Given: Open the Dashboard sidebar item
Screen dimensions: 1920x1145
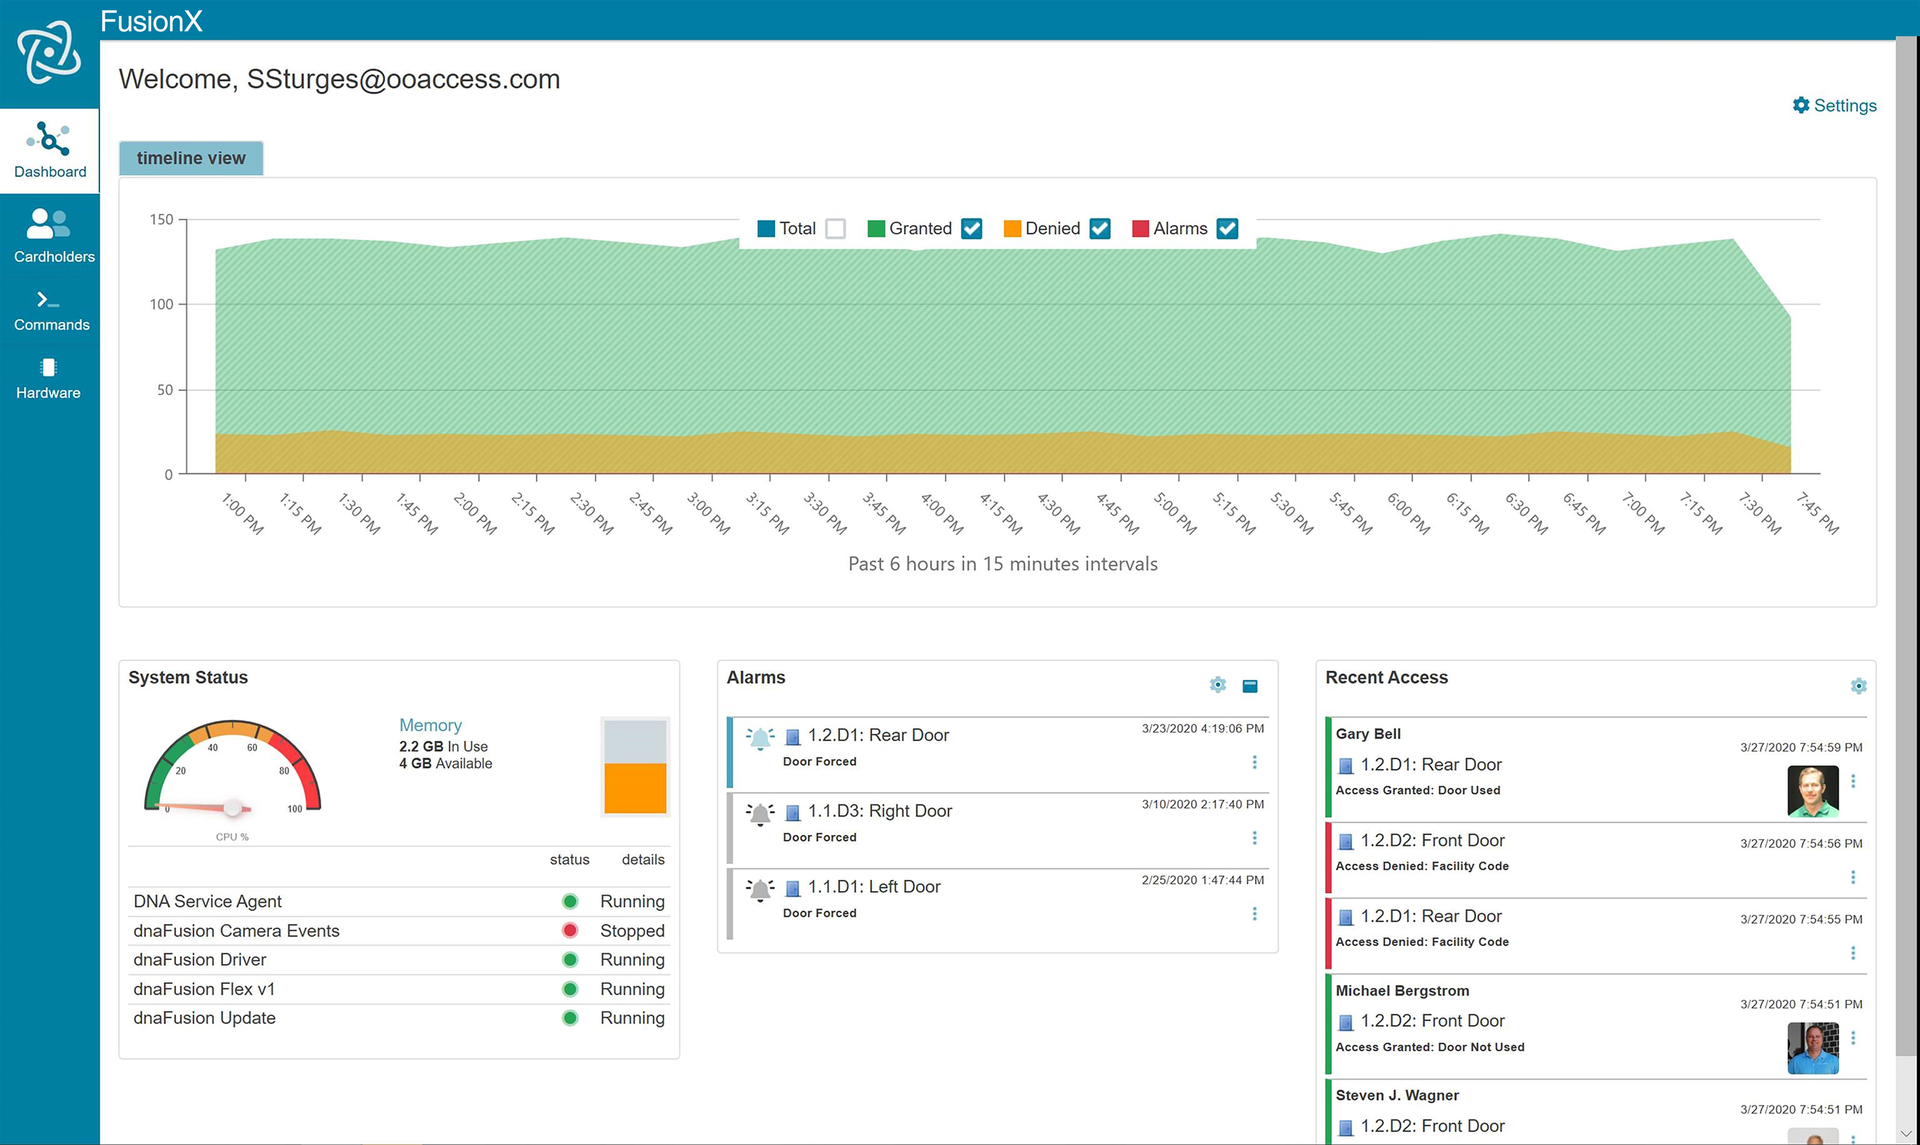Looking at the screenshot, I should 49,150.
